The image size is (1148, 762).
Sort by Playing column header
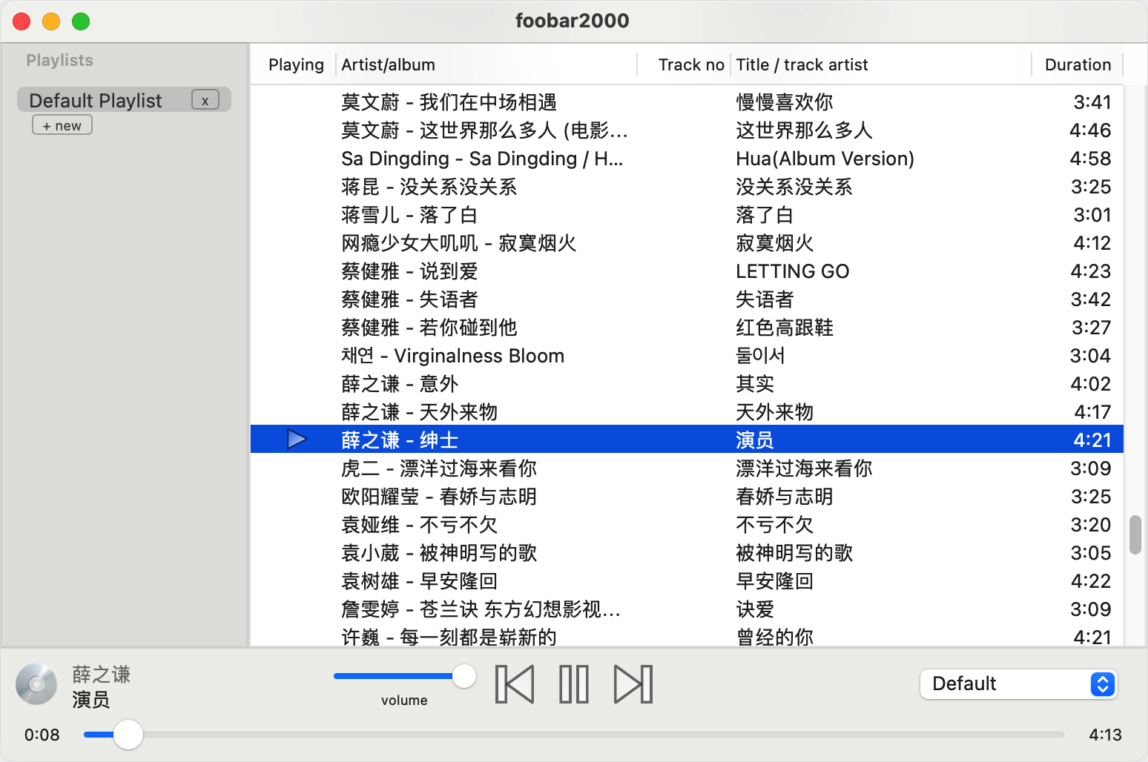click(x=296, y=64)
